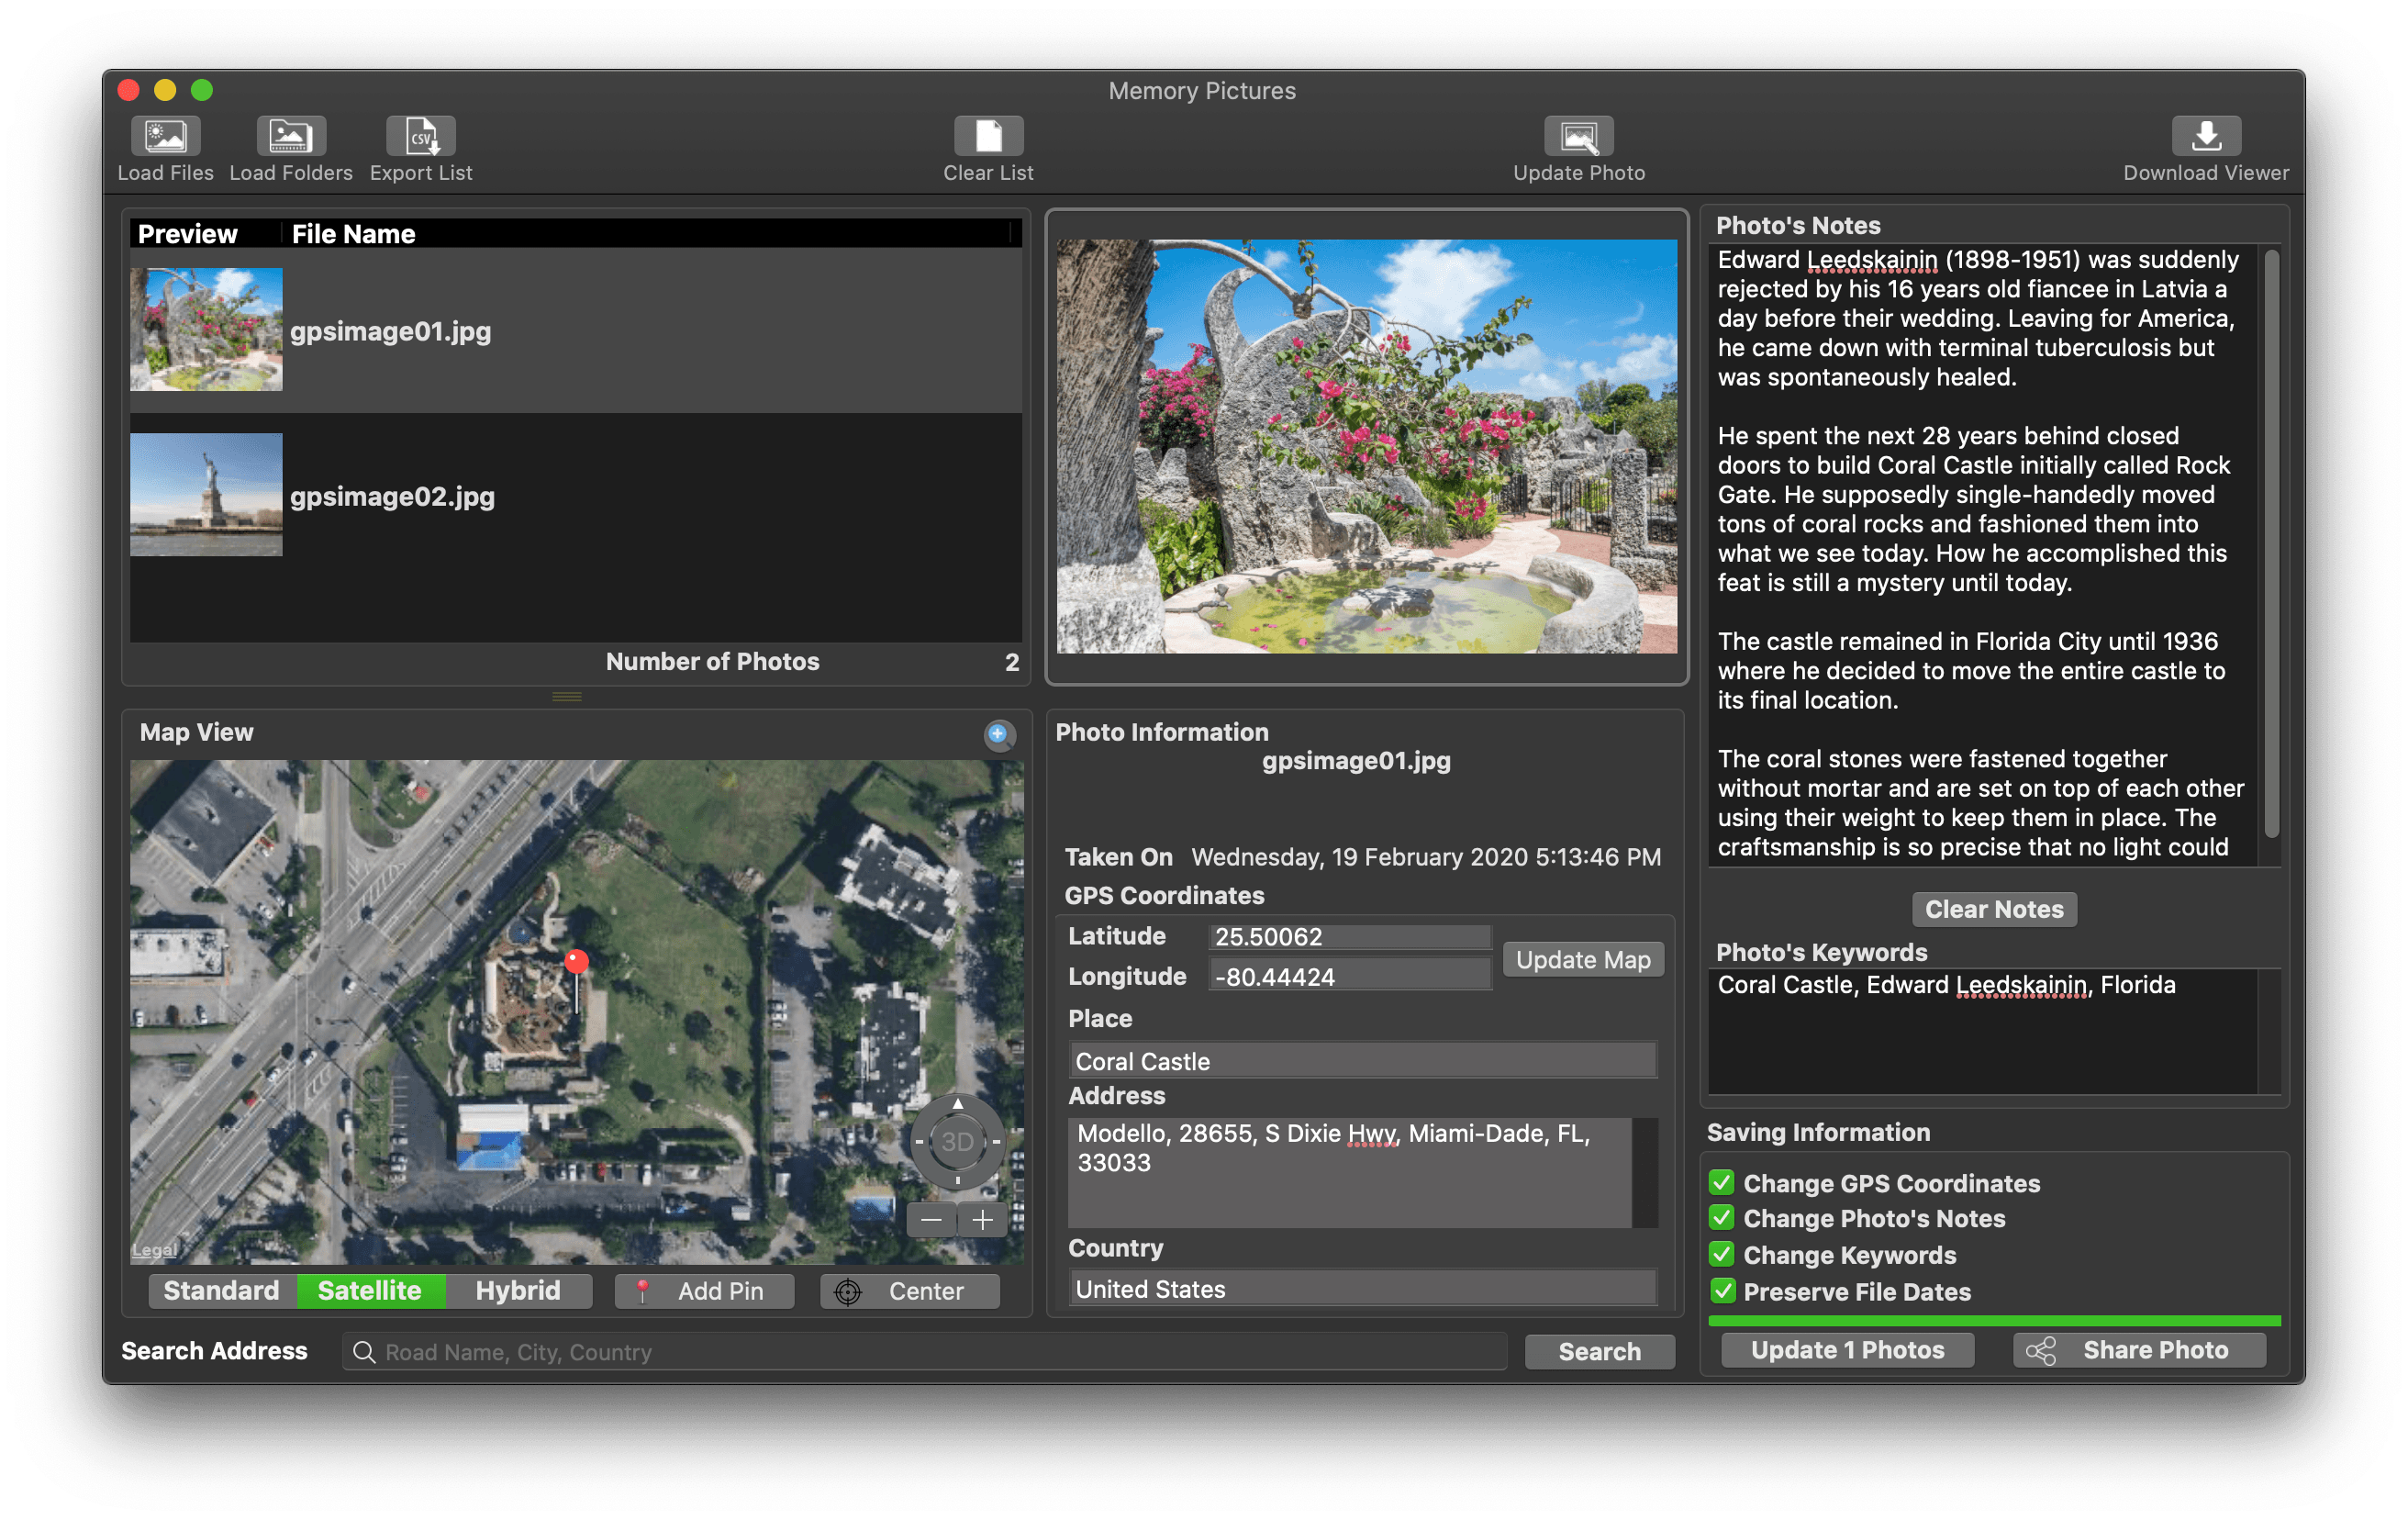Click the Latitude input field

(1349, 937)
